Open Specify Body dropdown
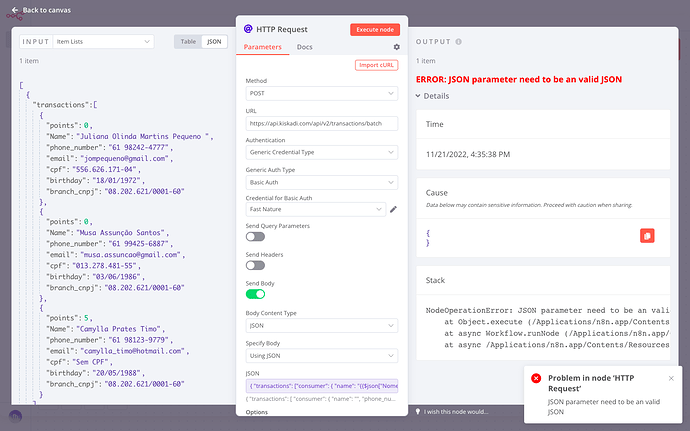Image resolution: width=690 pixels, height=431 pixels. point(322,356)
